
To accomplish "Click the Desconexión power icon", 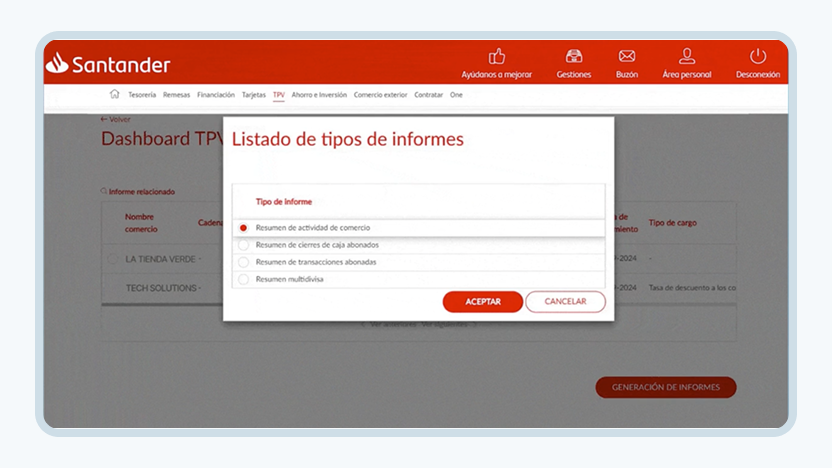I will (758, 56).
